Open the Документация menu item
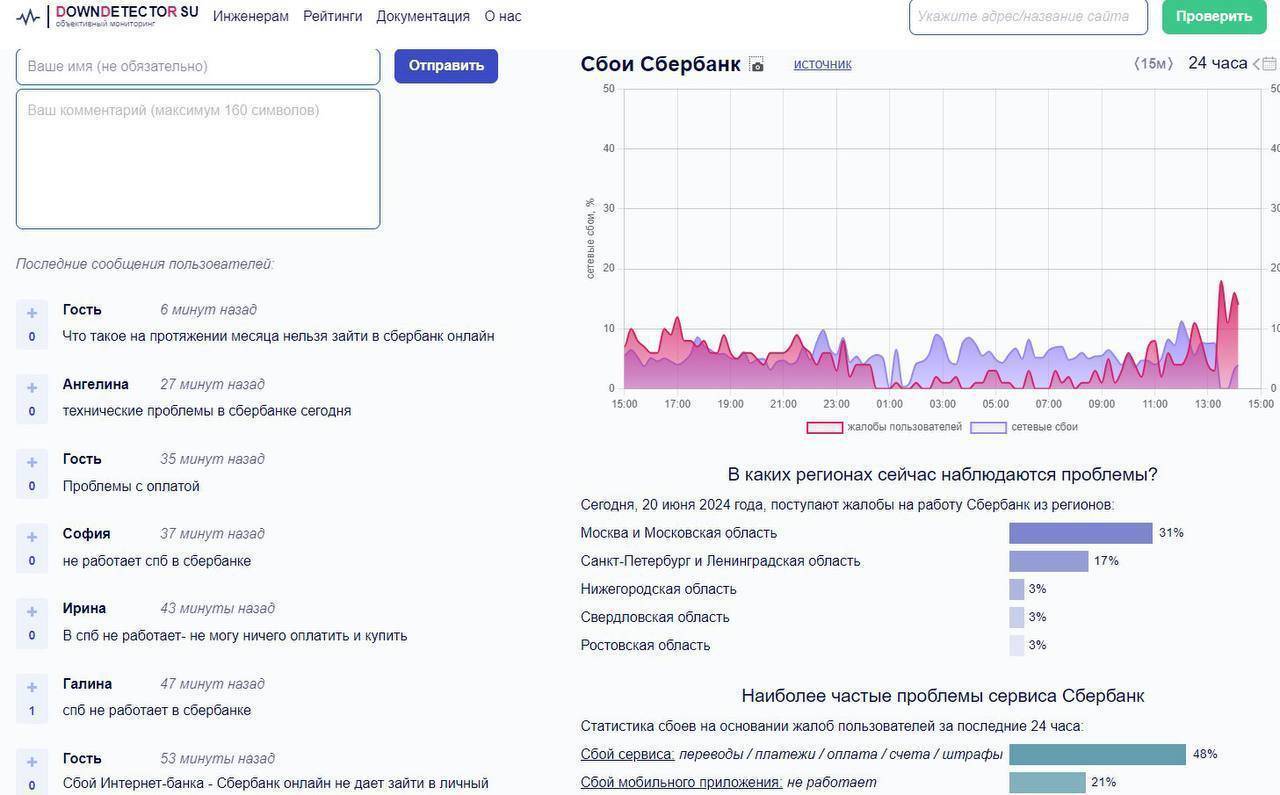Viewport: 1280px width, 795px height. click(423, 16)
